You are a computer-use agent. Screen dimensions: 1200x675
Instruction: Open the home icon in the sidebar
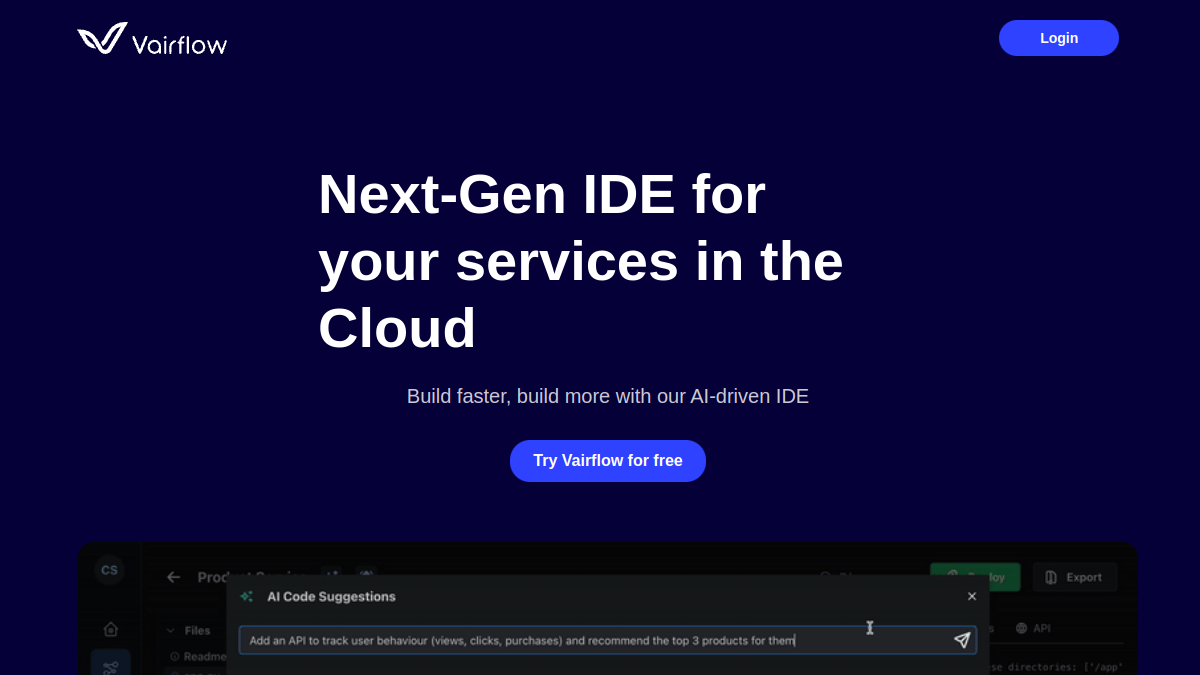(110, 629)
